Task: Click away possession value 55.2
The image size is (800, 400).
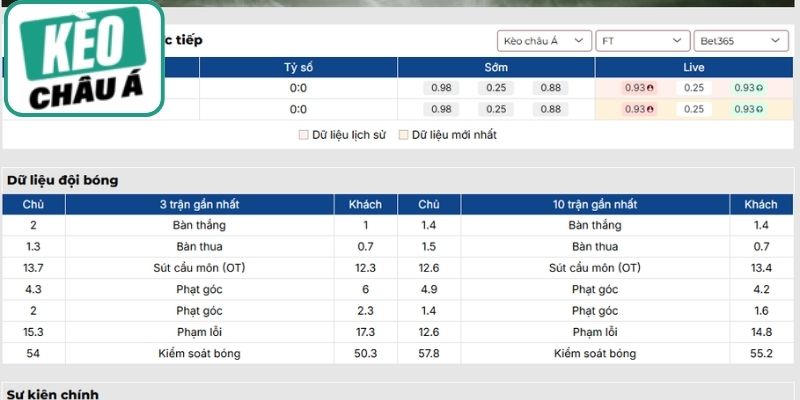Action: 761,354
